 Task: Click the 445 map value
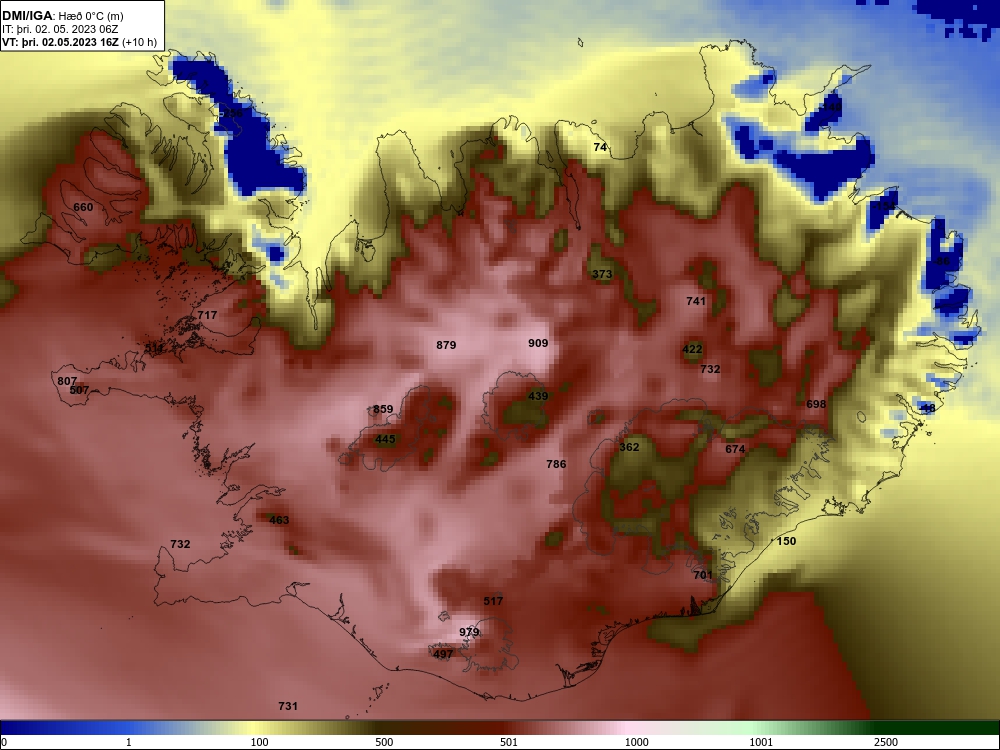tap(385, 439)
